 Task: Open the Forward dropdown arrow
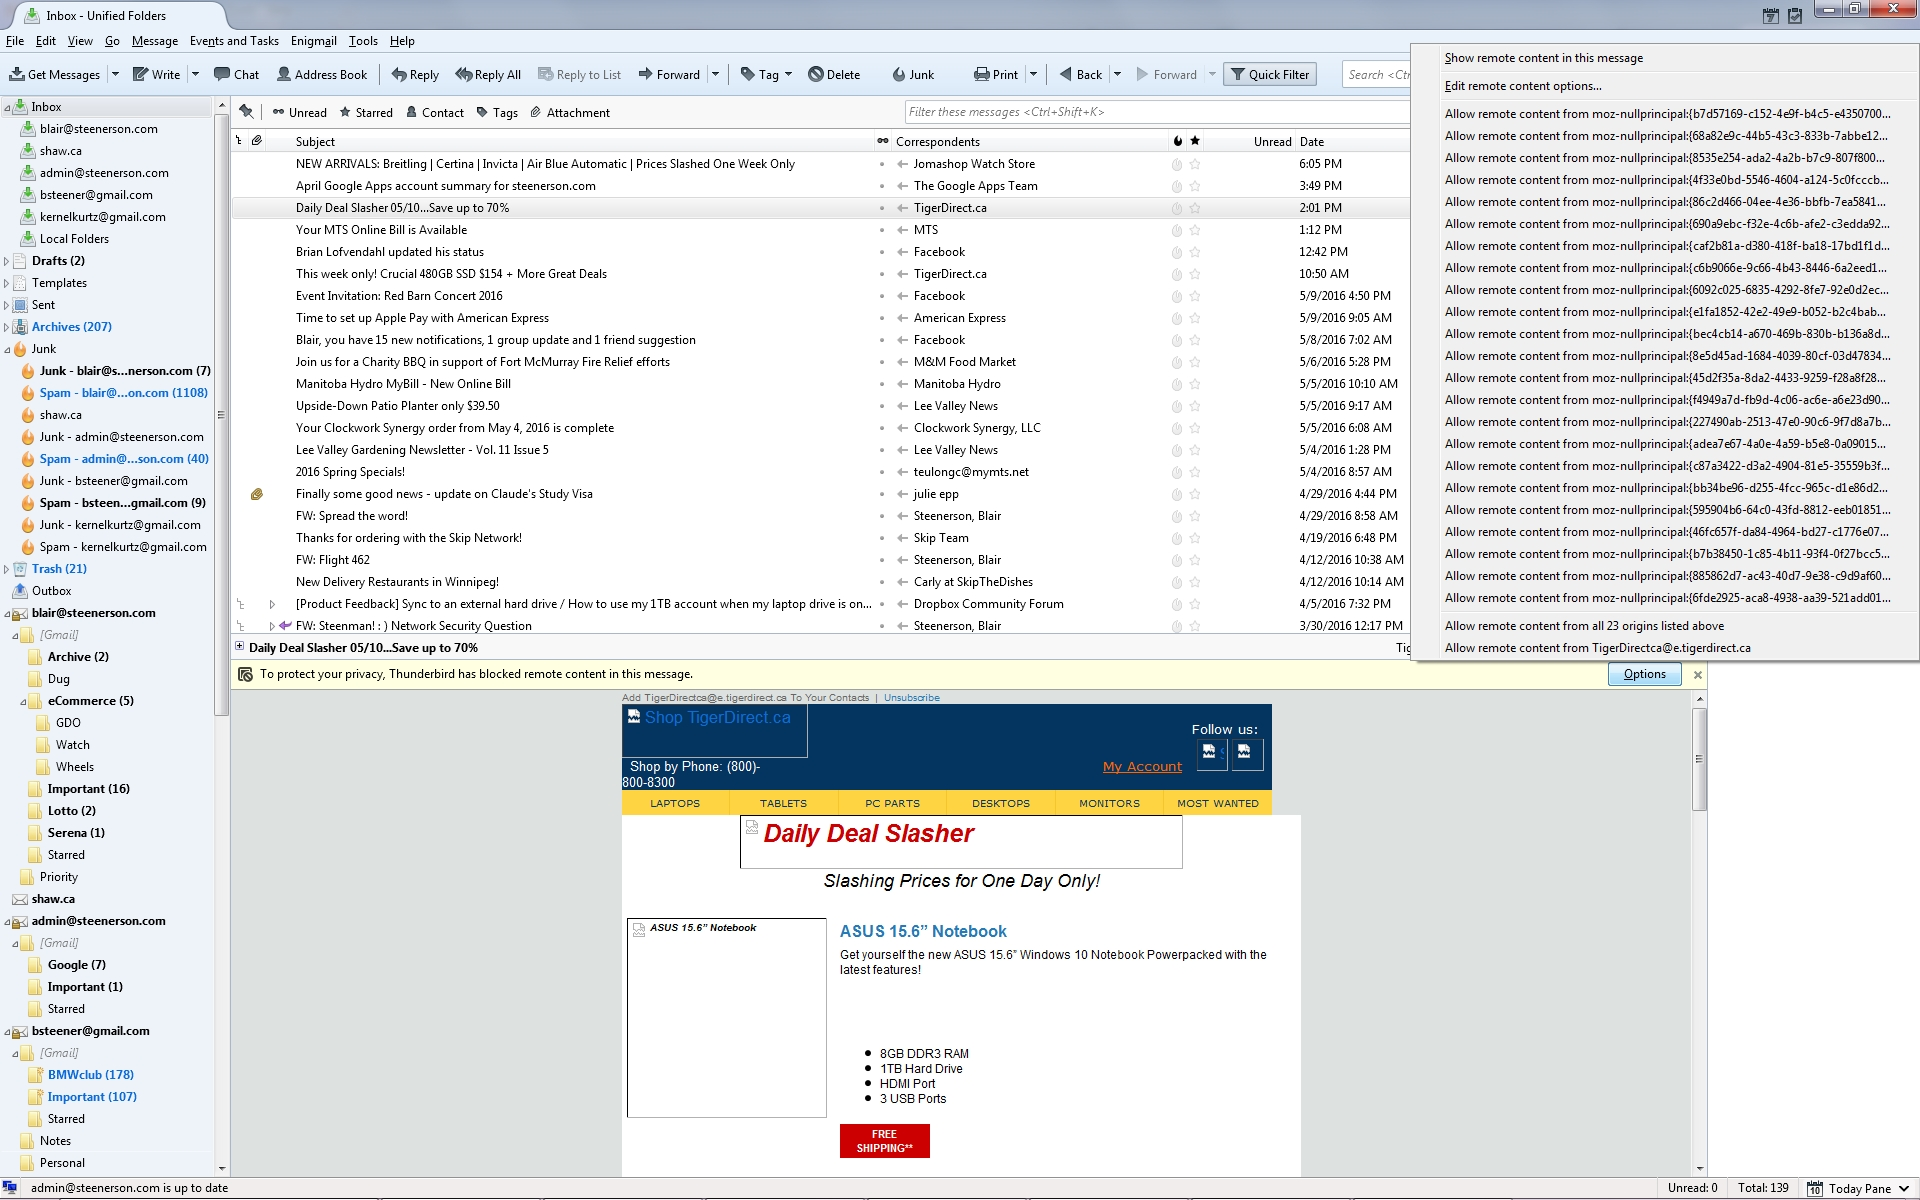(x=715, y=74)
